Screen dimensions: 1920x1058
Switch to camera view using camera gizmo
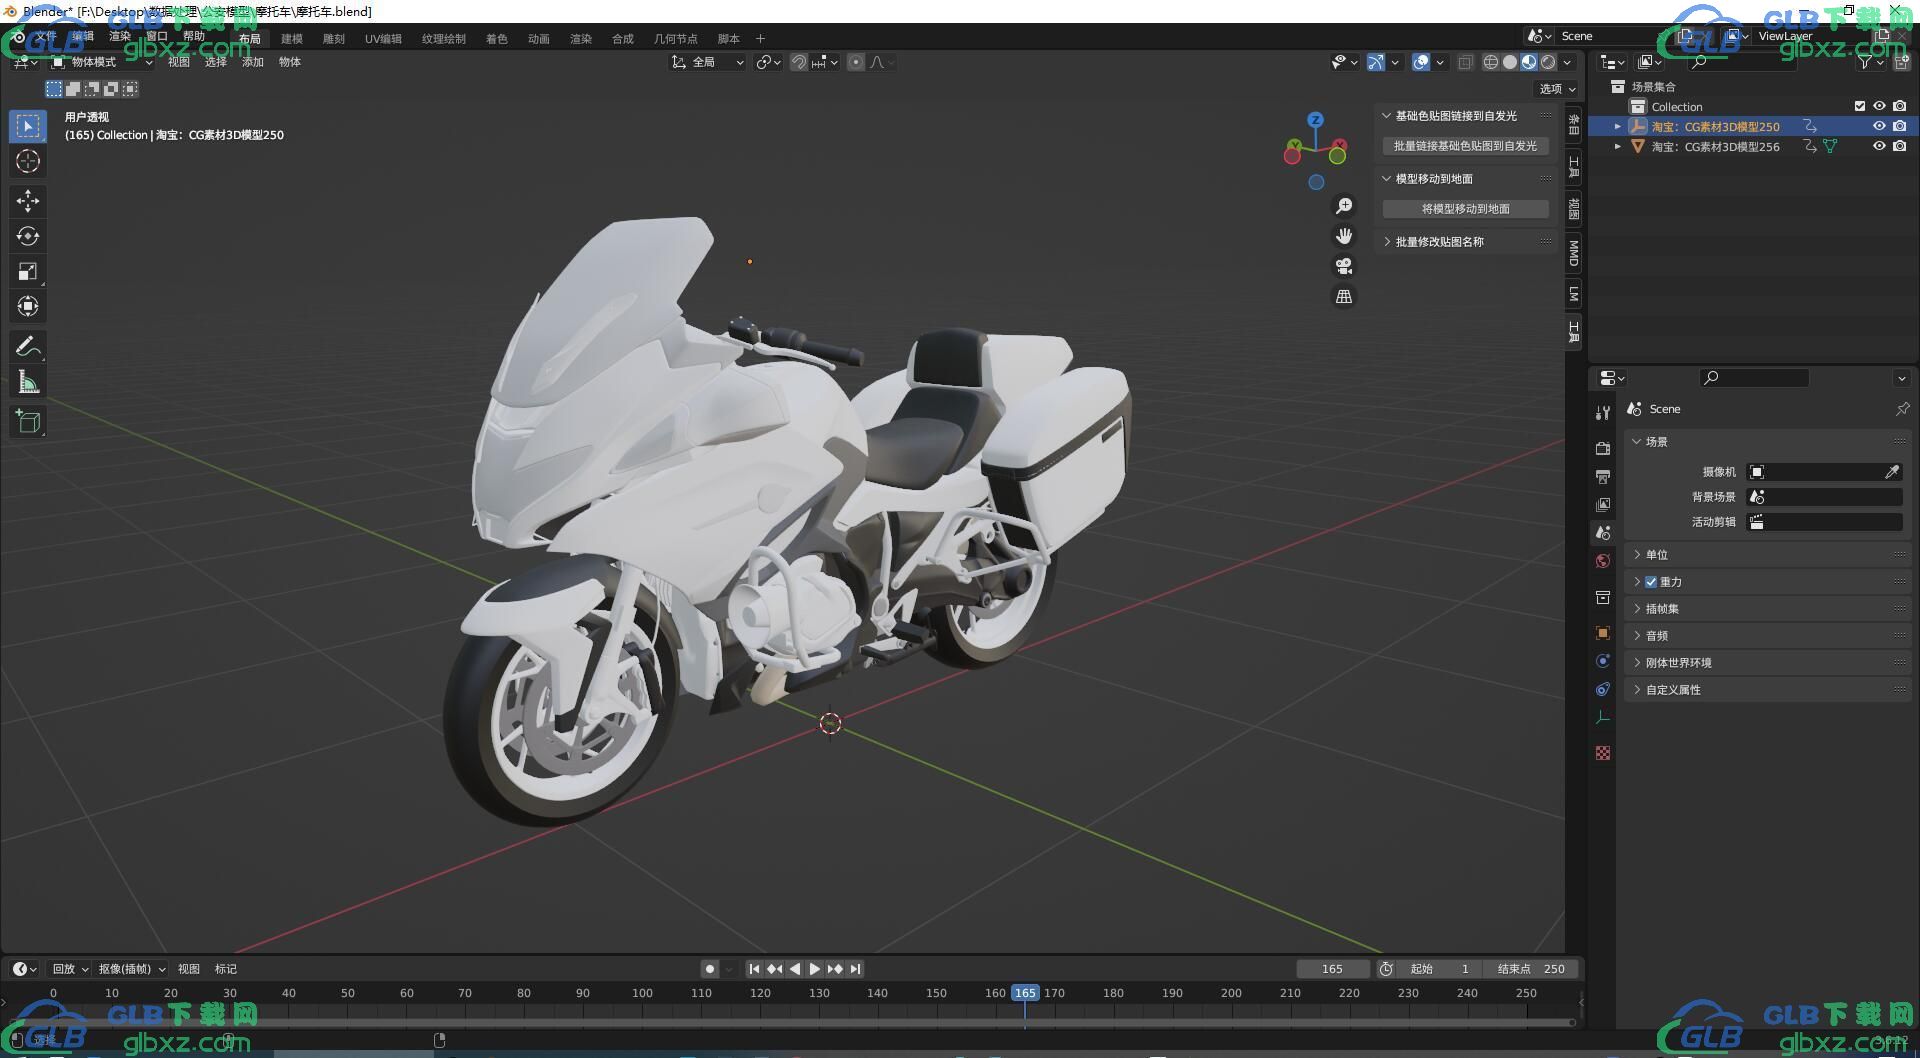(1344, 266)
